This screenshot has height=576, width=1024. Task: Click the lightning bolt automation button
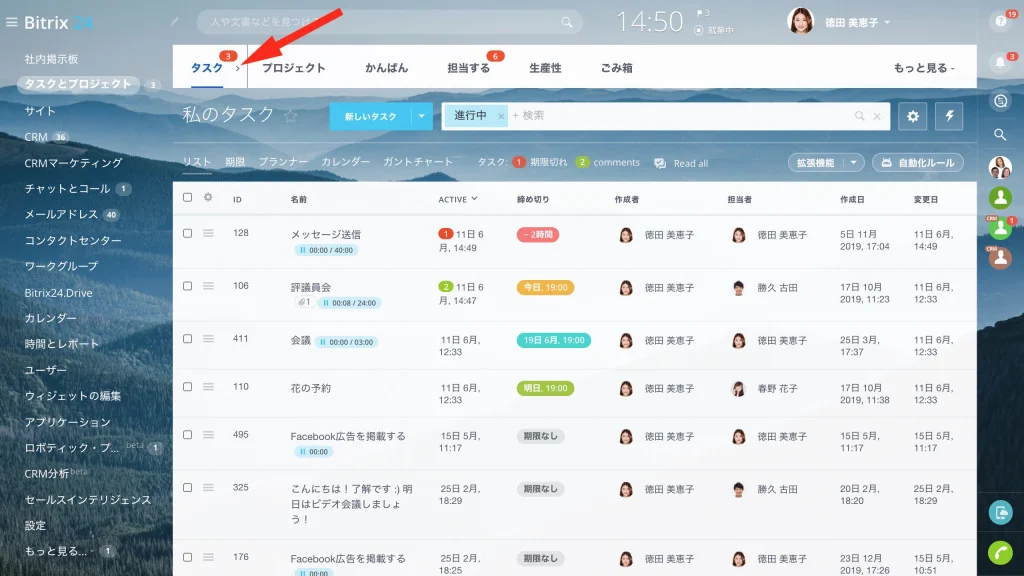(x=949, y=116)
